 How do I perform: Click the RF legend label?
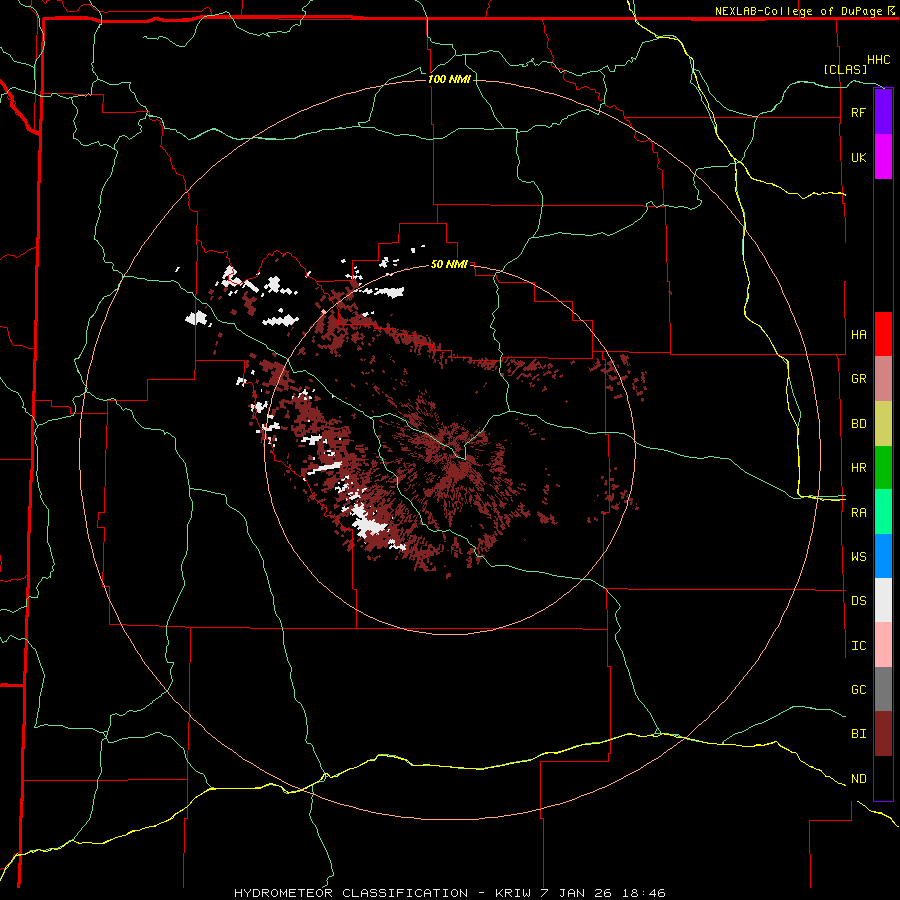[858, 112]
